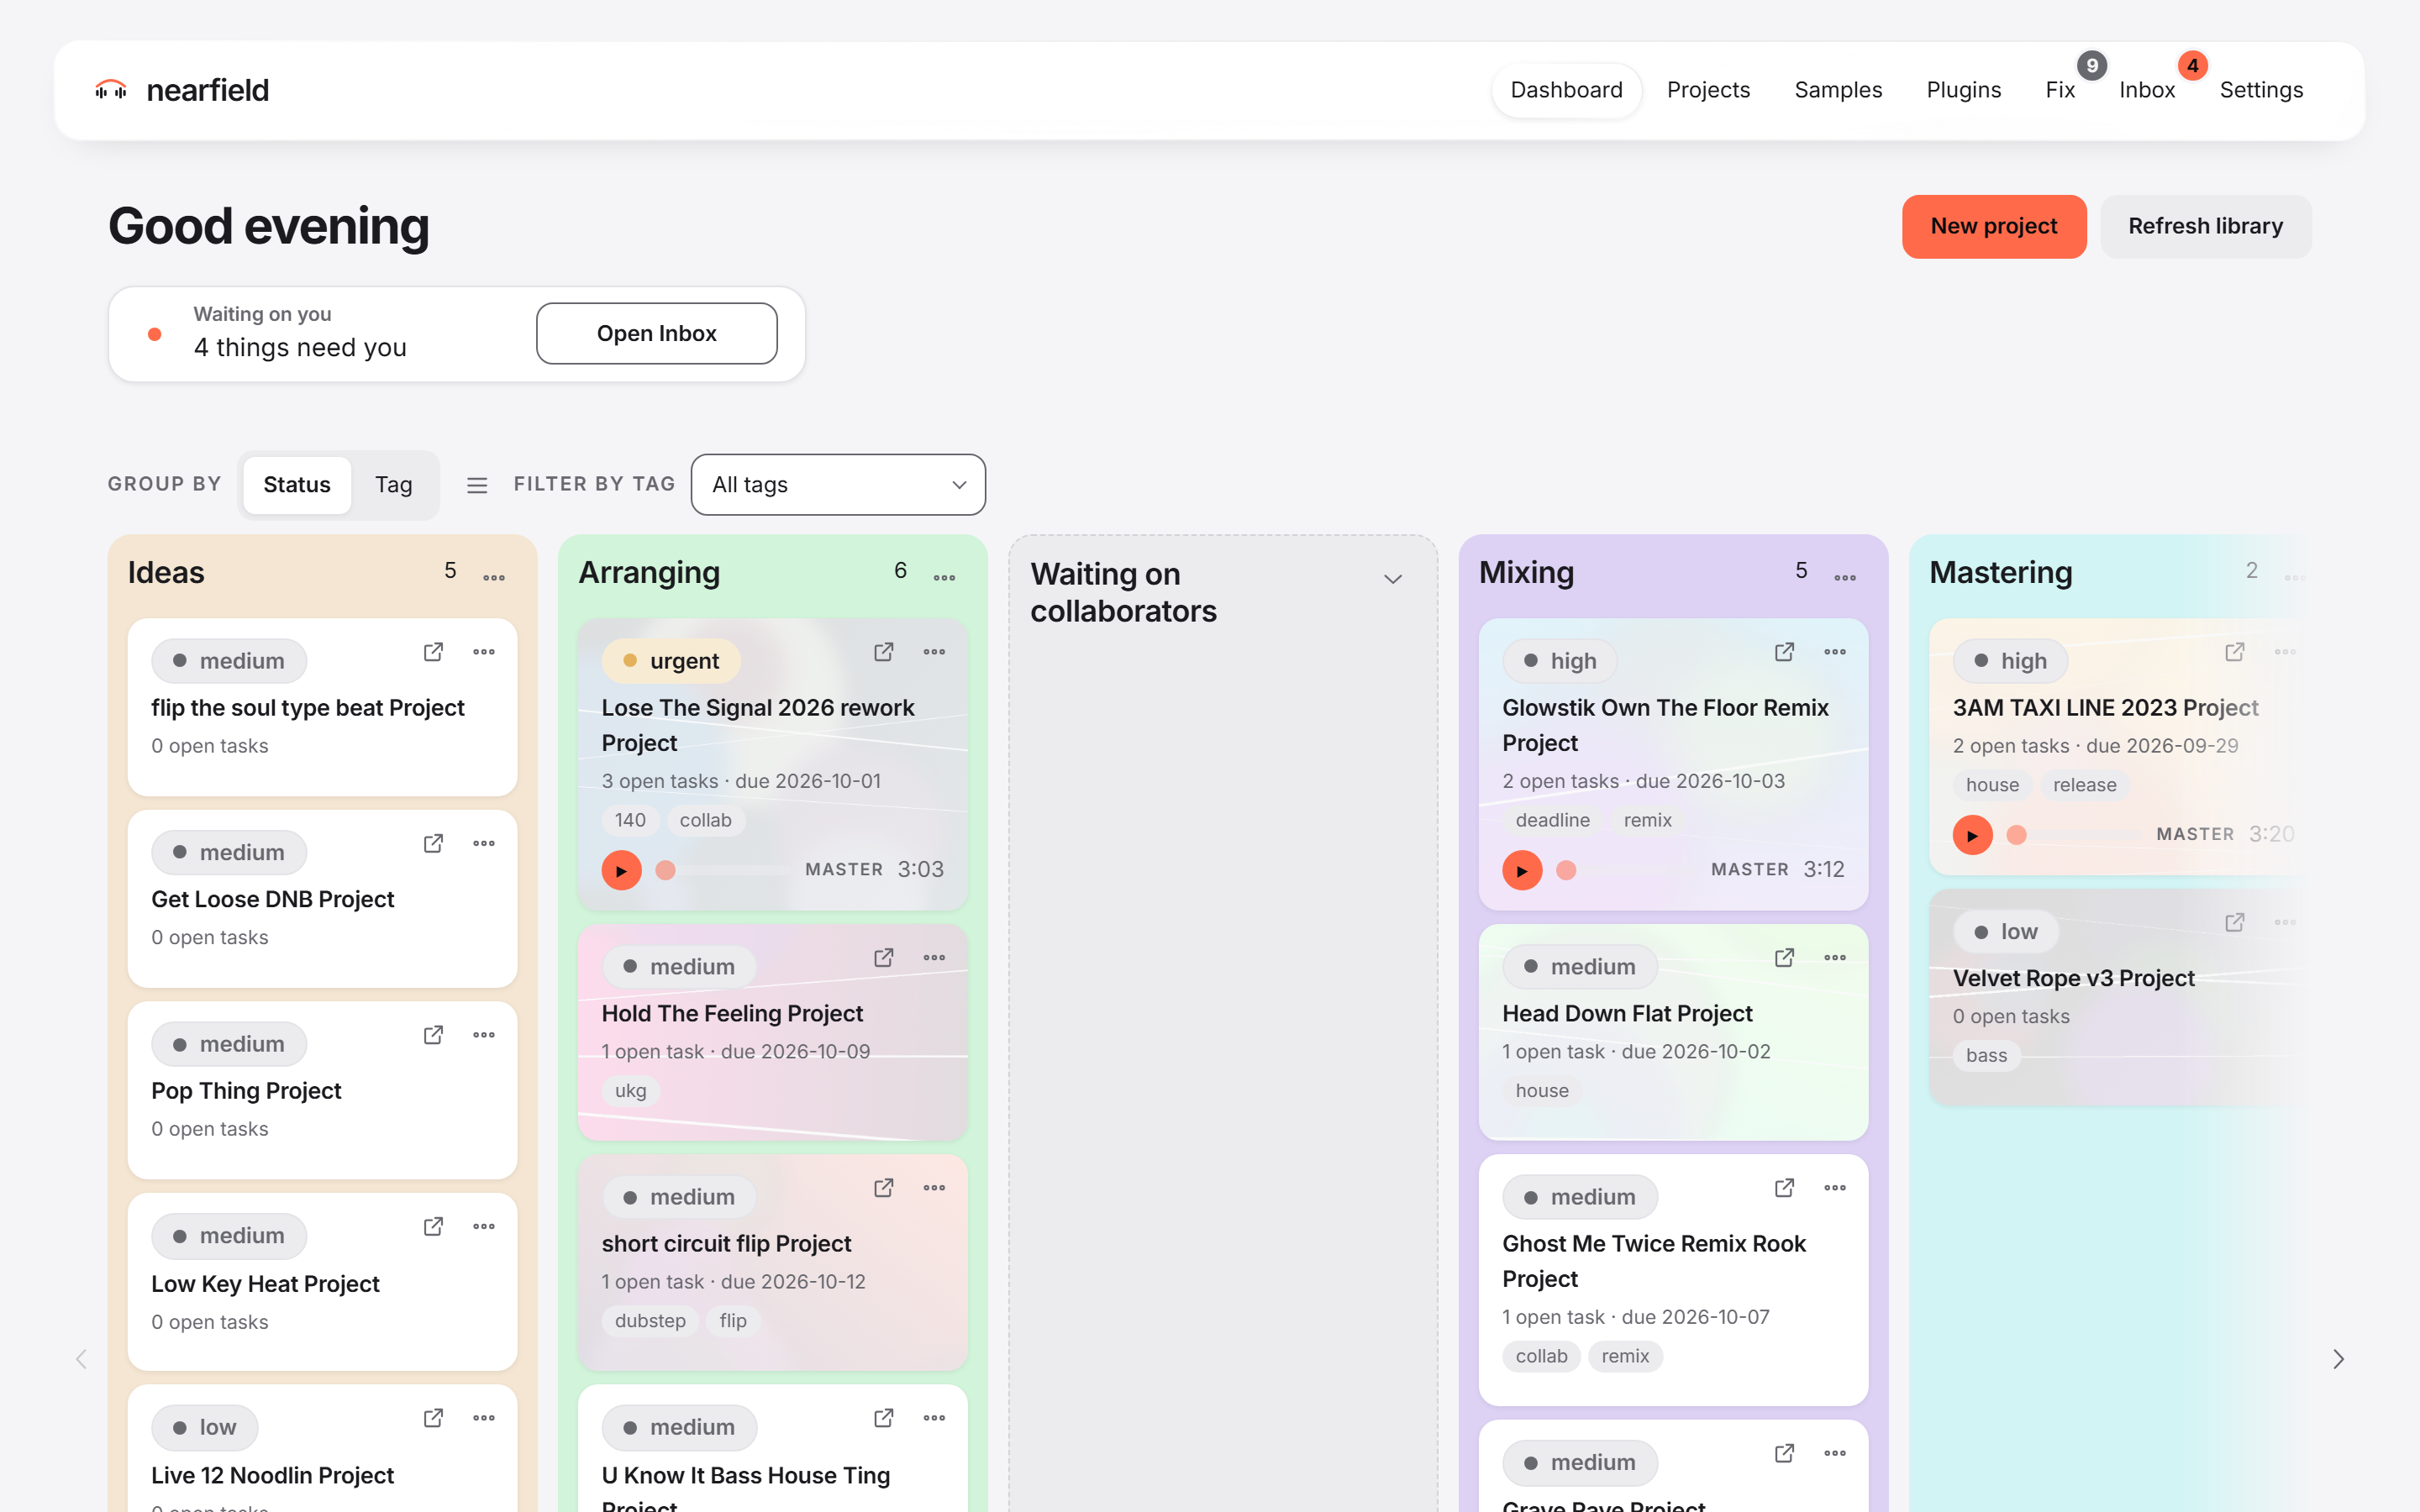Play the Glowstik Own The Floor Remix master

pos(1522,870)
